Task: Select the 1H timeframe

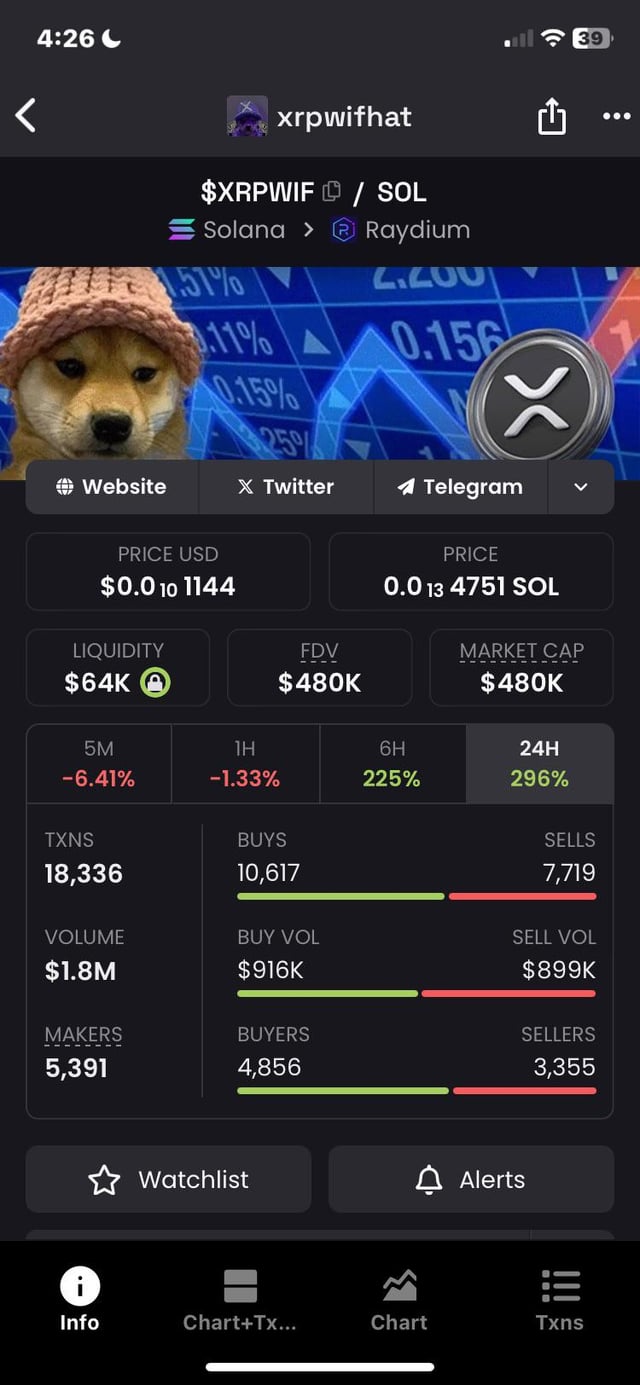Action: [x=245, y=764]
